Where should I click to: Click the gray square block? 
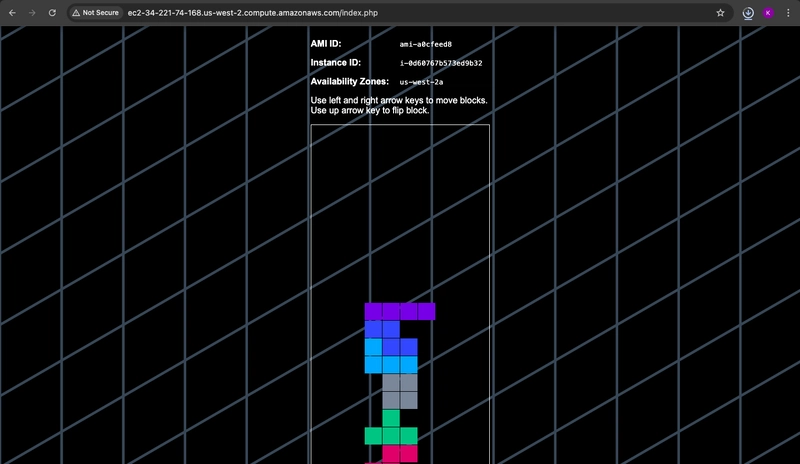pos(400,391)
